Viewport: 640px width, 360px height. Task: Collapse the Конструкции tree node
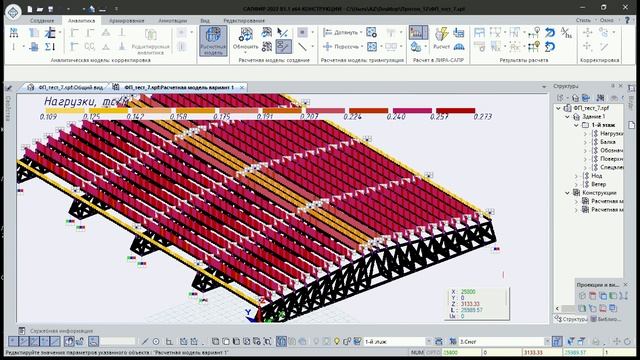[567, 193]
